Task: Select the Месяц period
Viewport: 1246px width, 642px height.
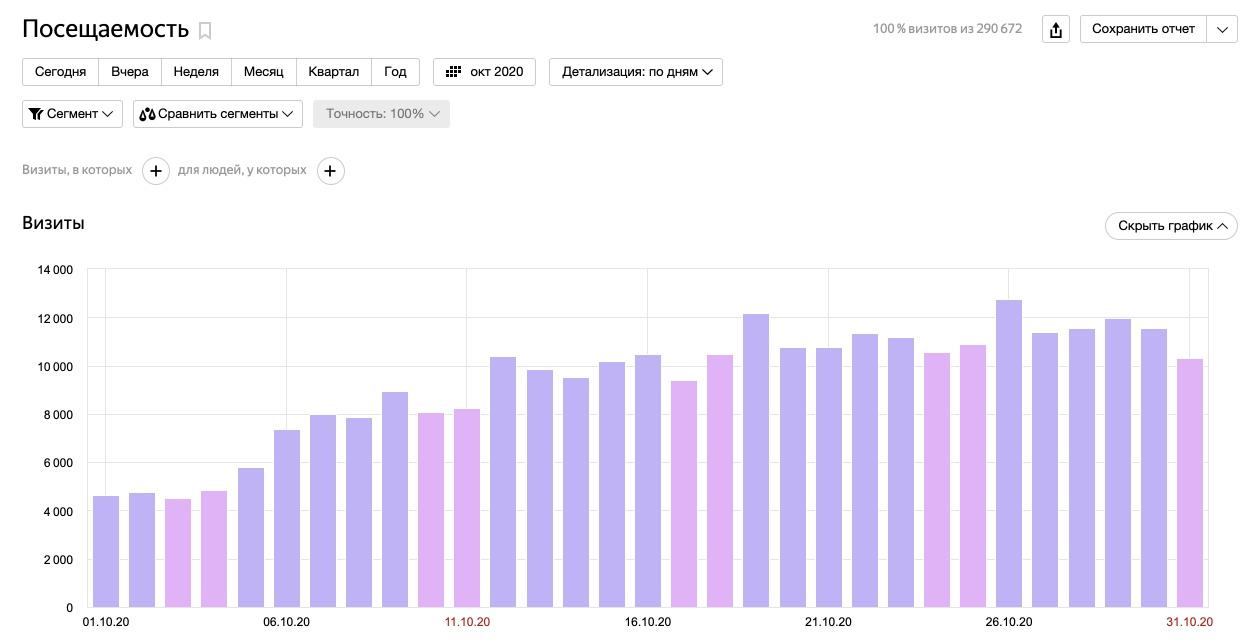Action: (264, 72)
